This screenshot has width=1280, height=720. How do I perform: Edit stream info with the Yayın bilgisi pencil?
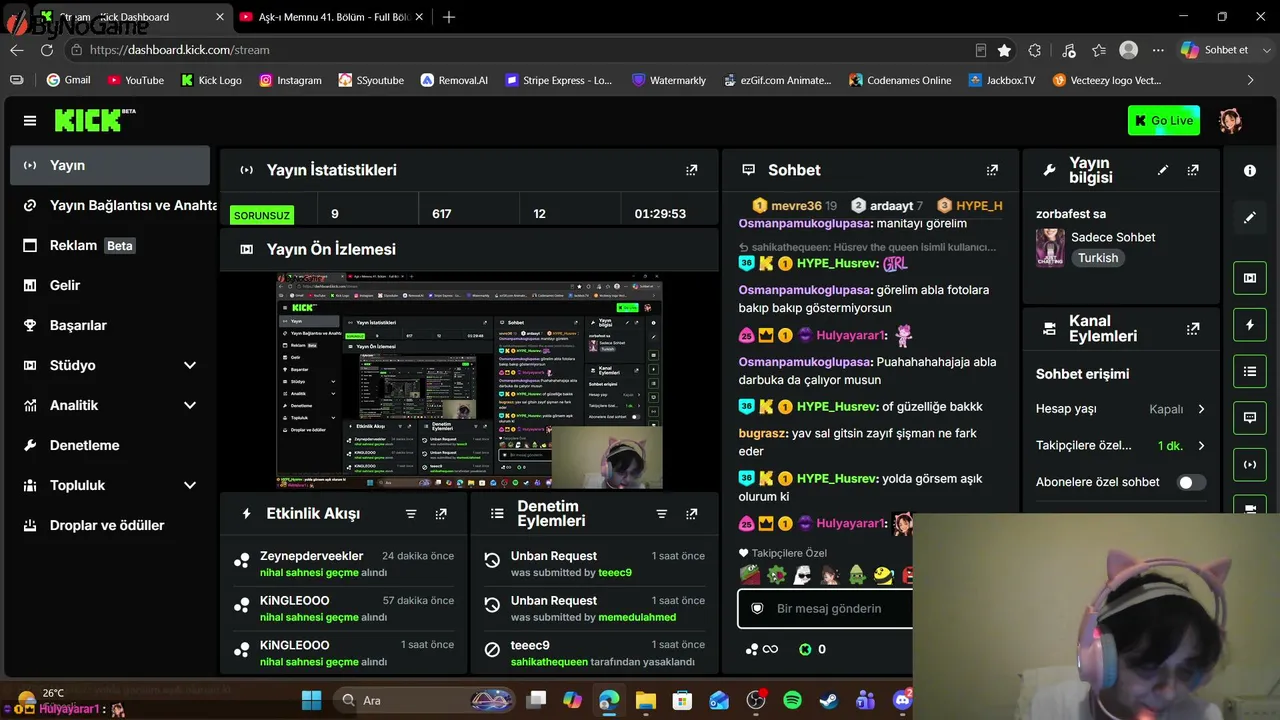tap(1163, 170)
